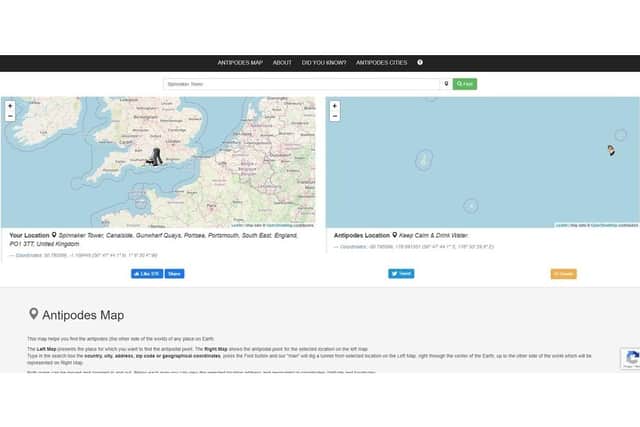
Task: Click the digging man marker on left map
Action: coord(155,157)
